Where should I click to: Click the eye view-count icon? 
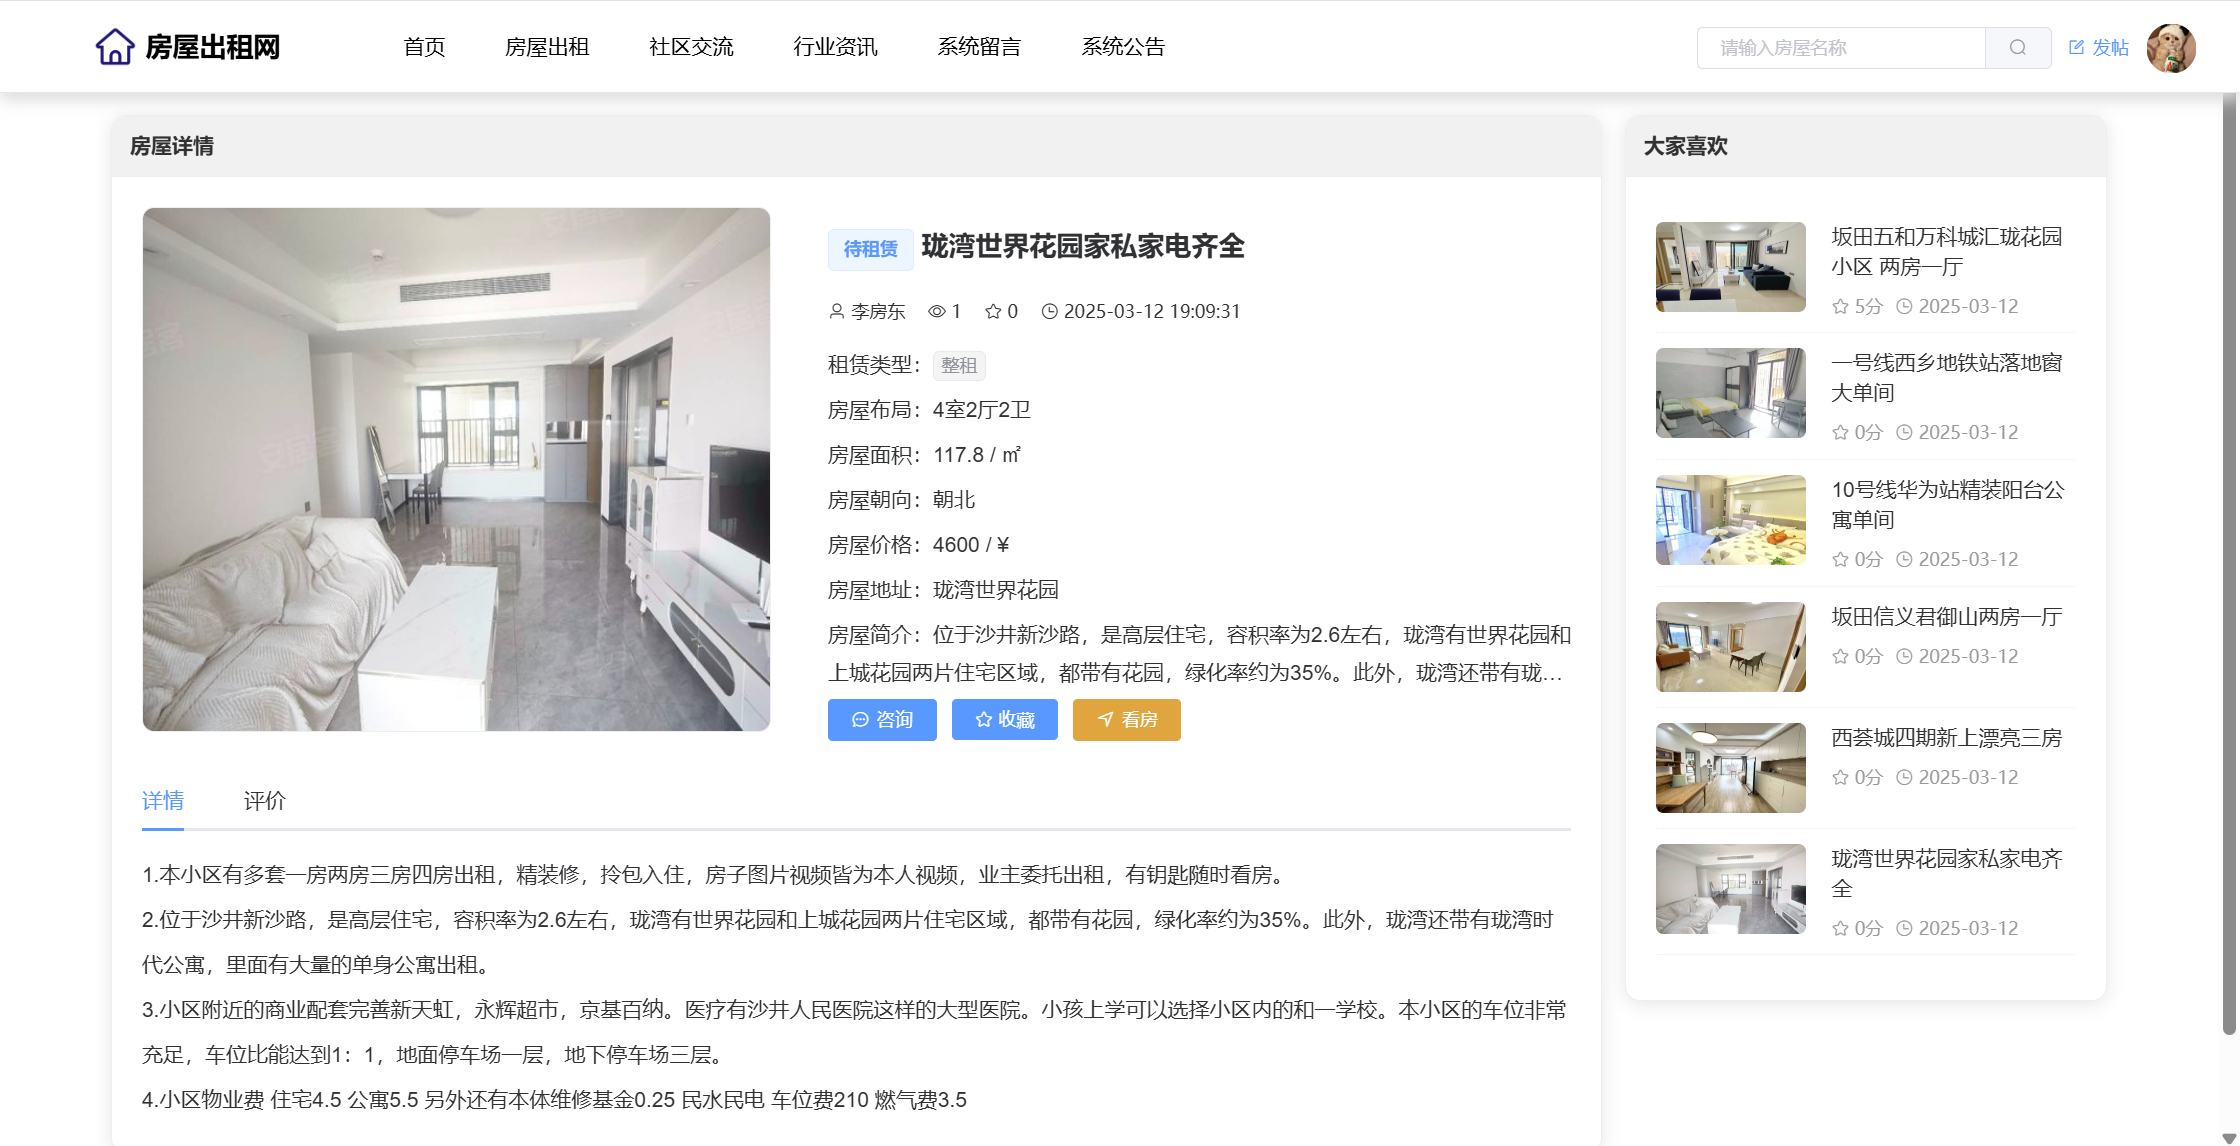(936, 312)
